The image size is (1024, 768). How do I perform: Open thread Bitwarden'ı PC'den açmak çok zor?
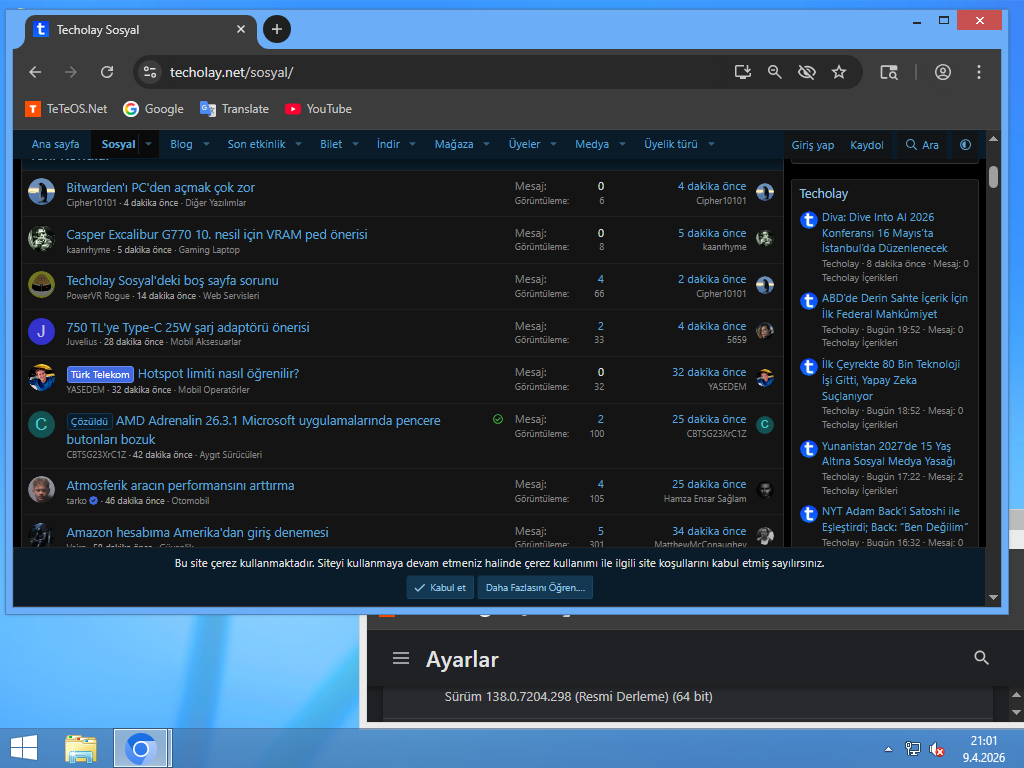[161, 187]
